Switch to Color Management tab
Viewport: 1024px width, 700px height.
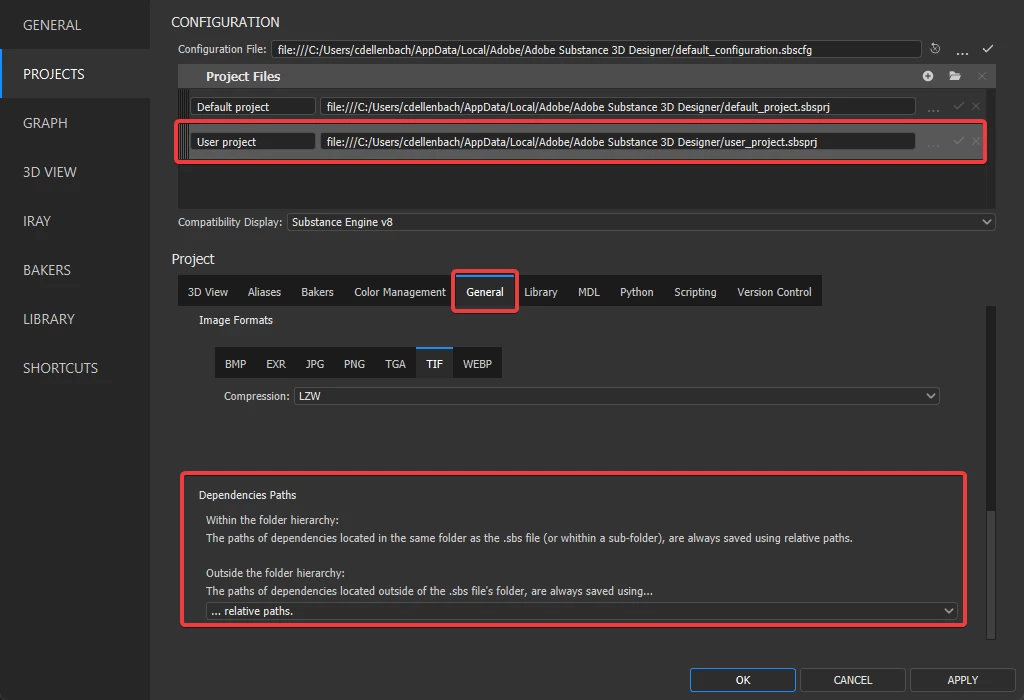click(x=400, y=292)
